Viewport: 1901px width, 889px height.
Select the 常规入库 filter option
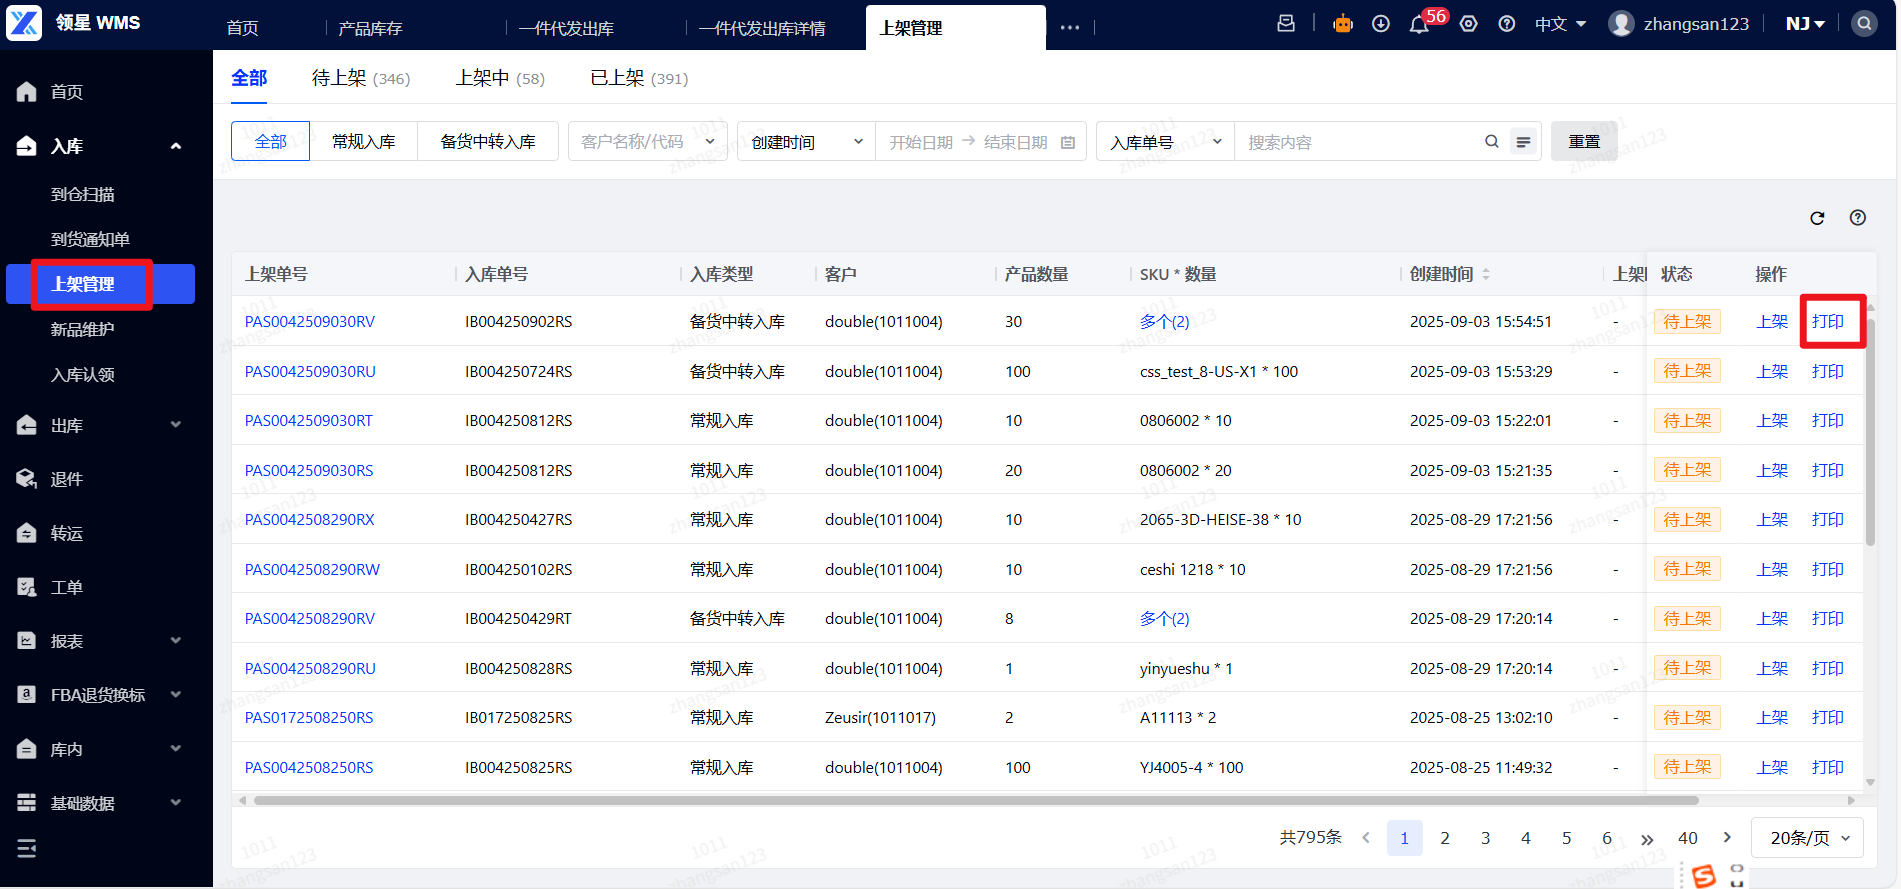tap(363, 142)
